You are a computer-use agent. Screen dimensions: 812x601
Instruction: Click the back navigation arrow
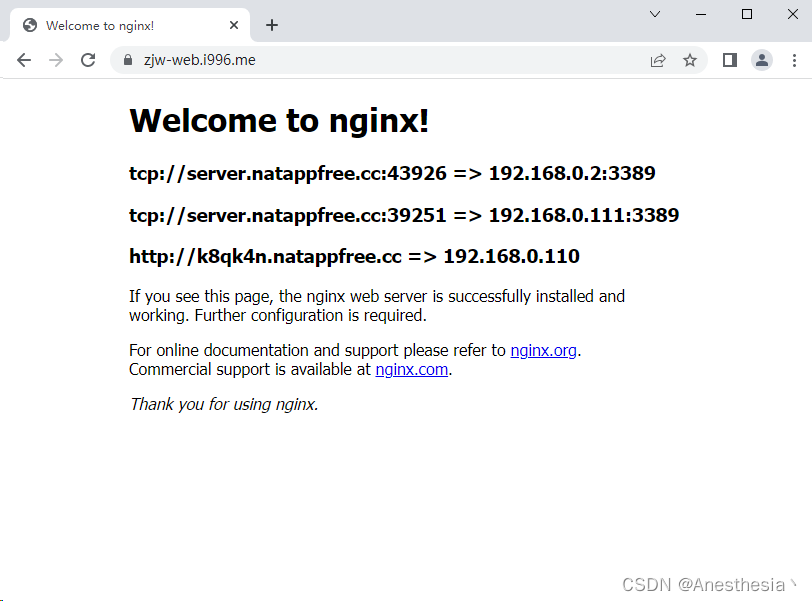tap(24, 60)
